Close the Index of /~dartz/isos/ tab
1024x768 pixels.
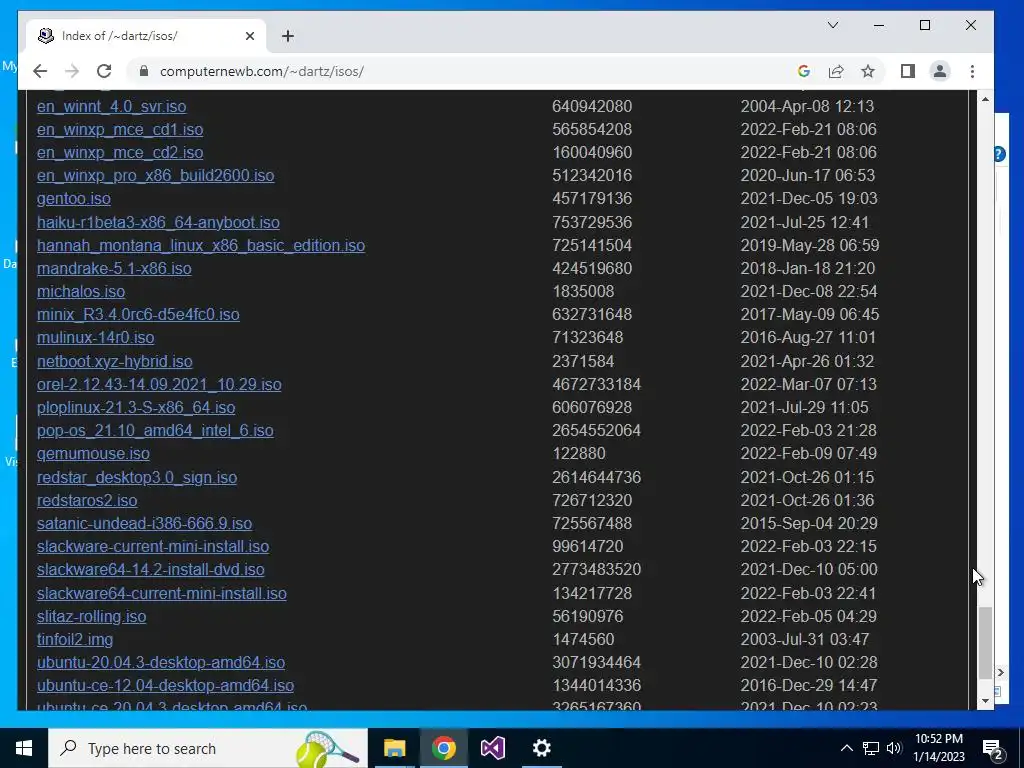[x=249, y=36]
